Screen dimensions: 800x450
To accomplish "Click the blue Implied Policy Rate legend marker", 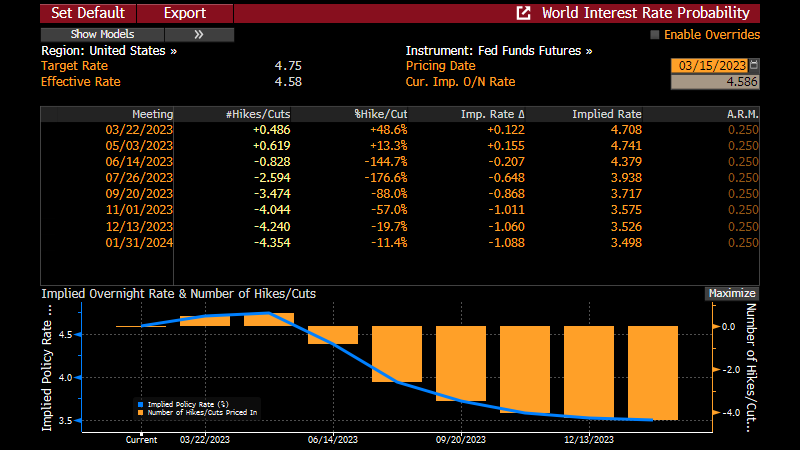I will (x=138, y=404).
